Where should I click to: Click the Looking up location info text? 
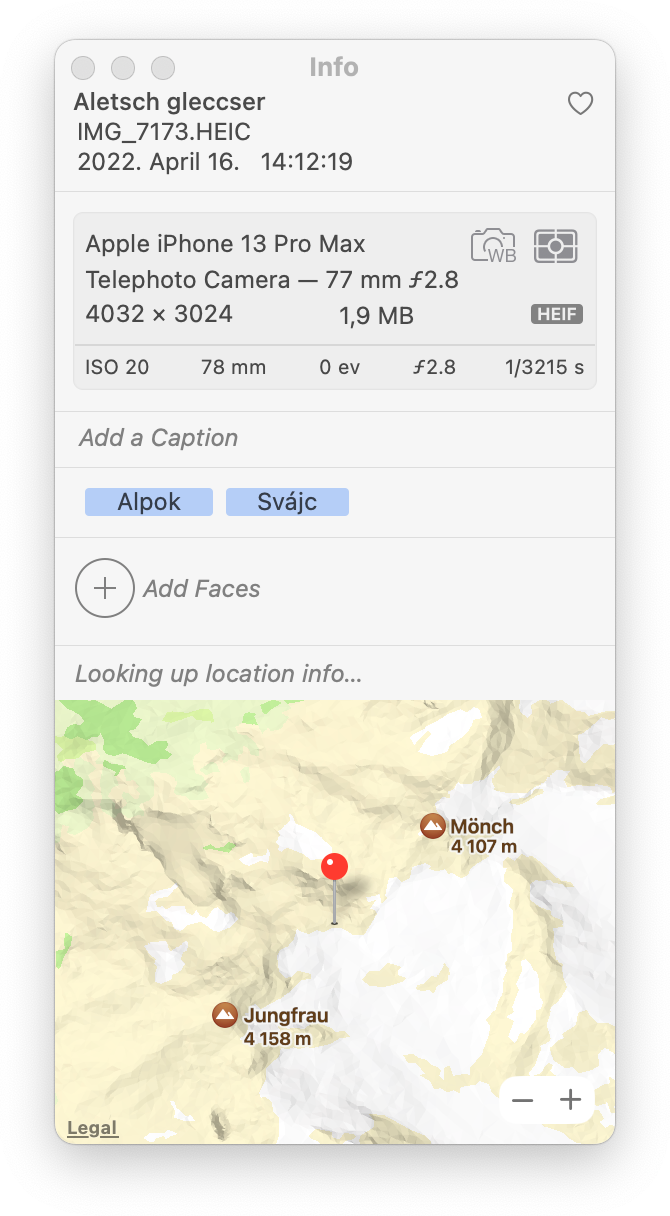[219, 674]
